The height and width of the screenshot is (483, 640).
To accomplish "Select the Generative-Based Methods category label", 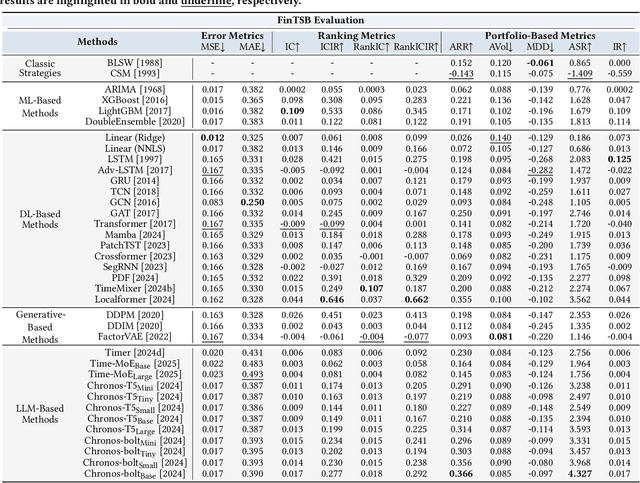I will click(42, 326).
